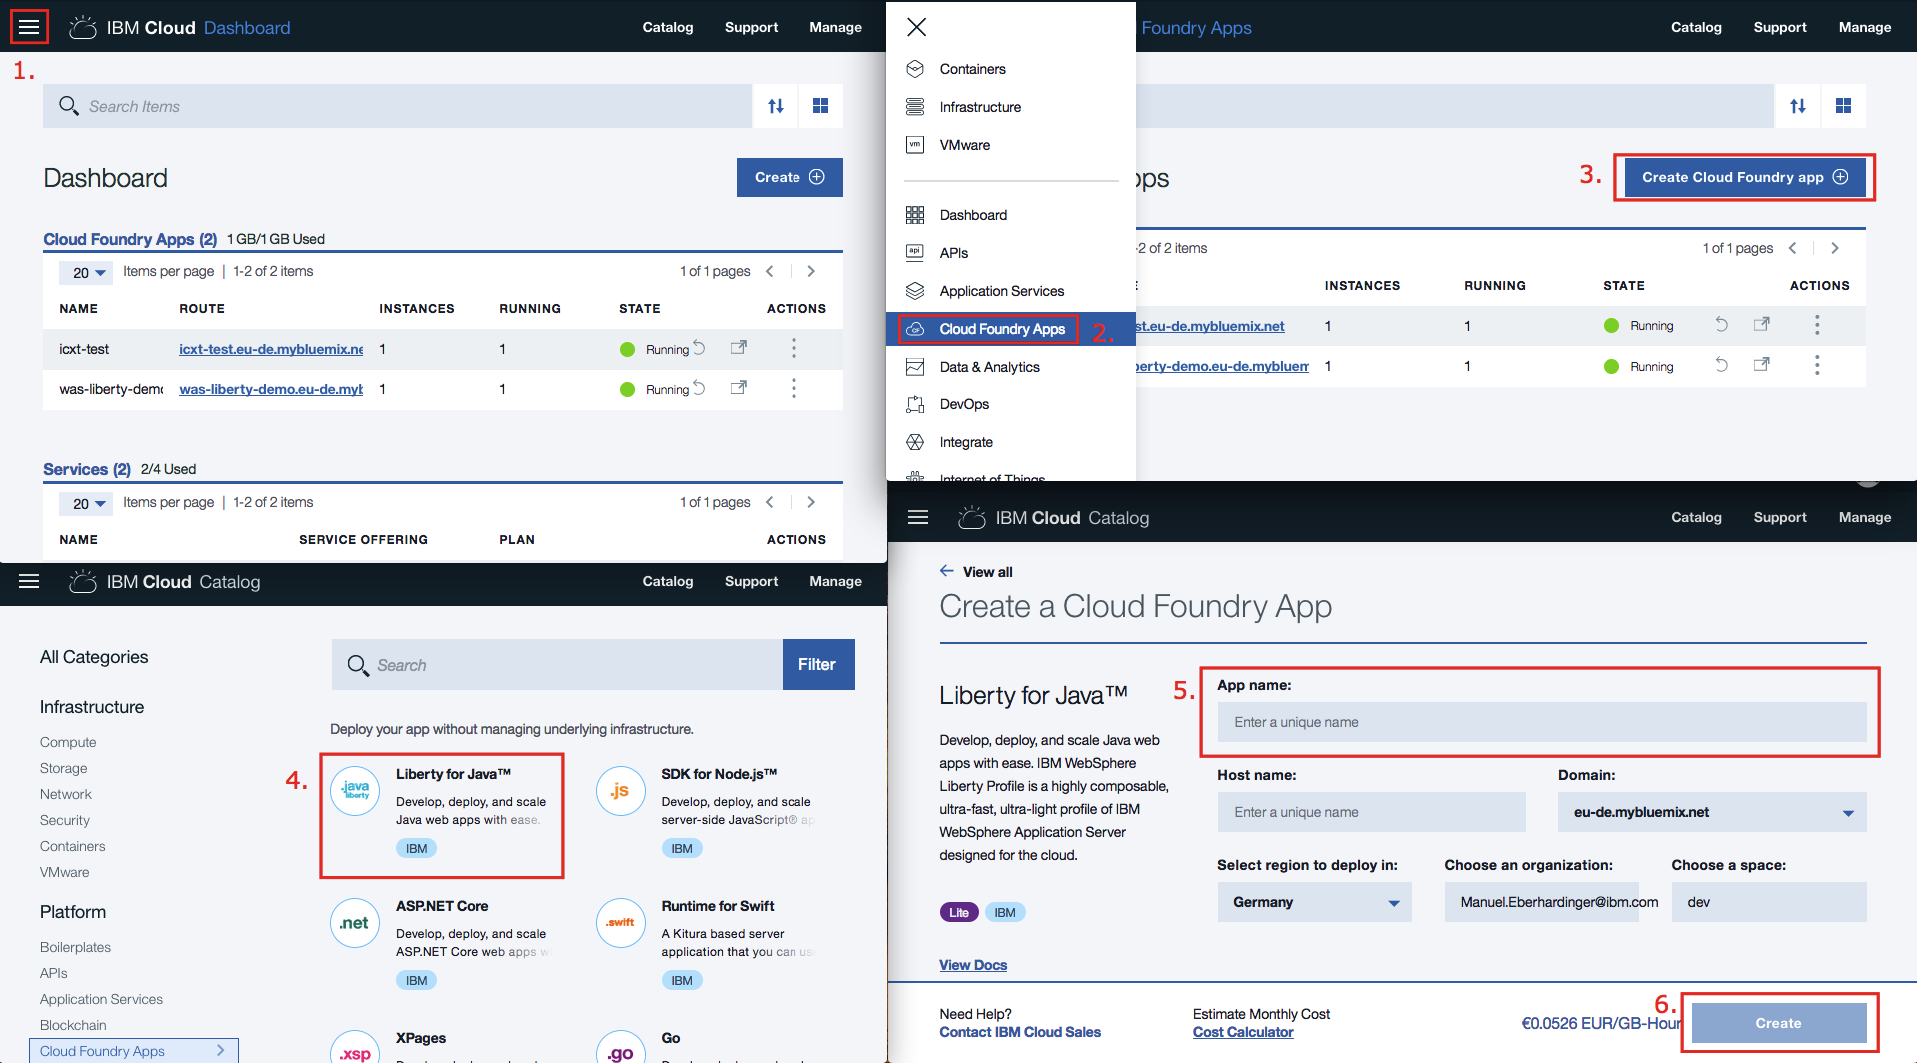Image resolution: width=1917 pixels, height=1063 pixels.
Task: Open the Domain dropdown eu-de.mybluemix.net
Action: (x=1712, y=812)
